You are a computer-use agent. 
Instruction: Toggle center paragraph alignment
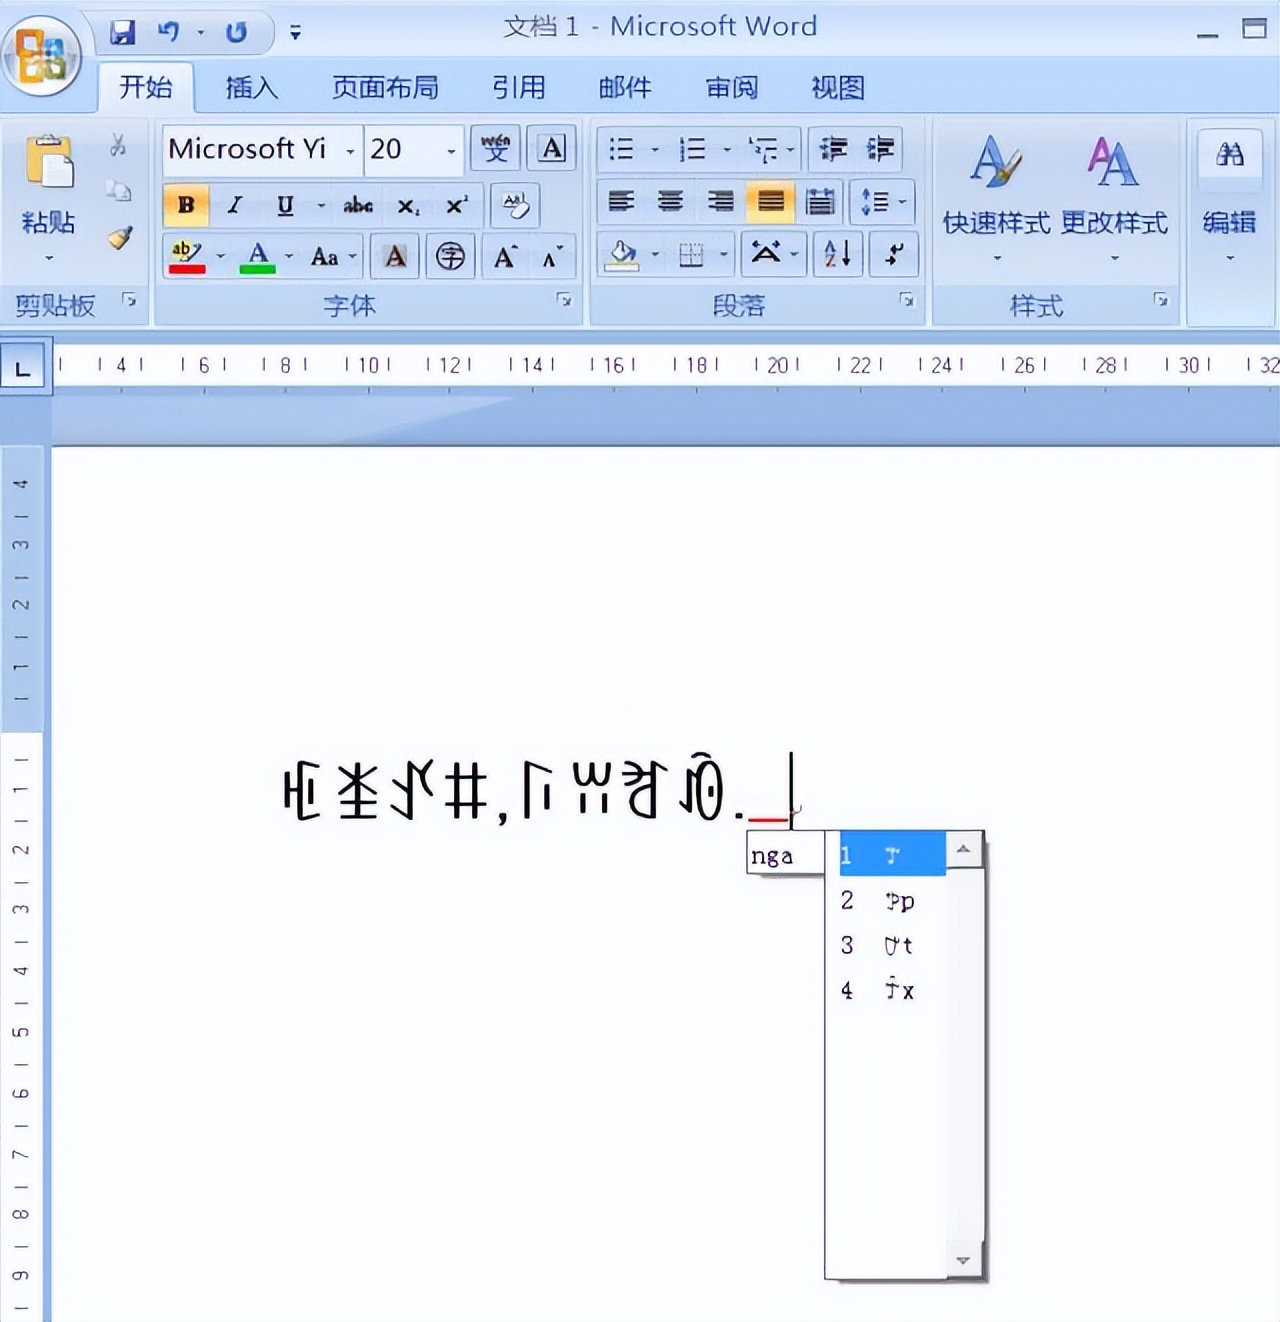[x=668, y=201]
